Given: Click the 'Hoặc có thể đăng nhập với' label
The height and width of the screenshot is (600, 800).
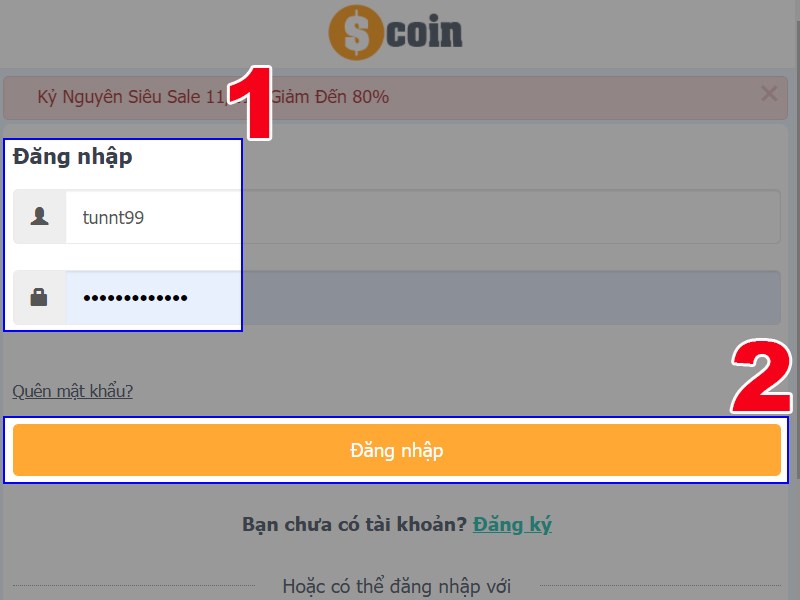Looking at the screenshot, I should pos(396,586).
